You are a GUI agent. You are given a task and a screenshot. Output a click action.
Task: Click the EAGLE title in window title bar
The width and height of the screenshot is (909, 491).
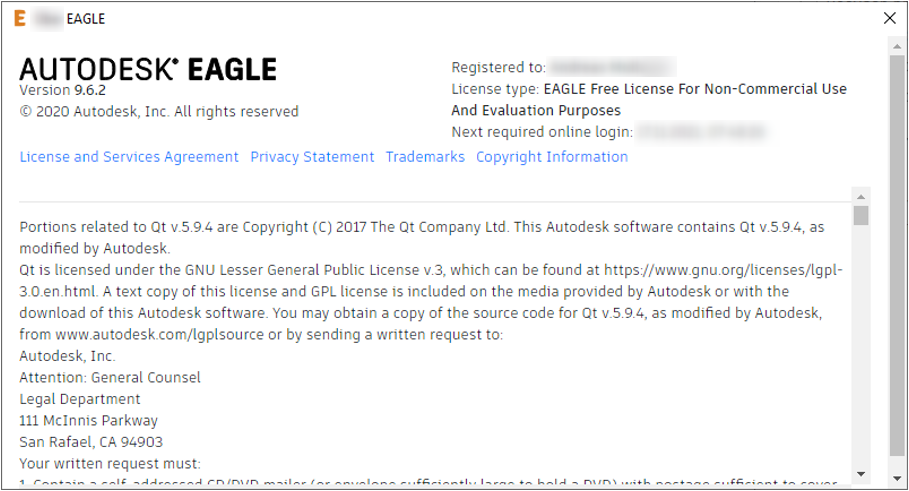point(85,18)
